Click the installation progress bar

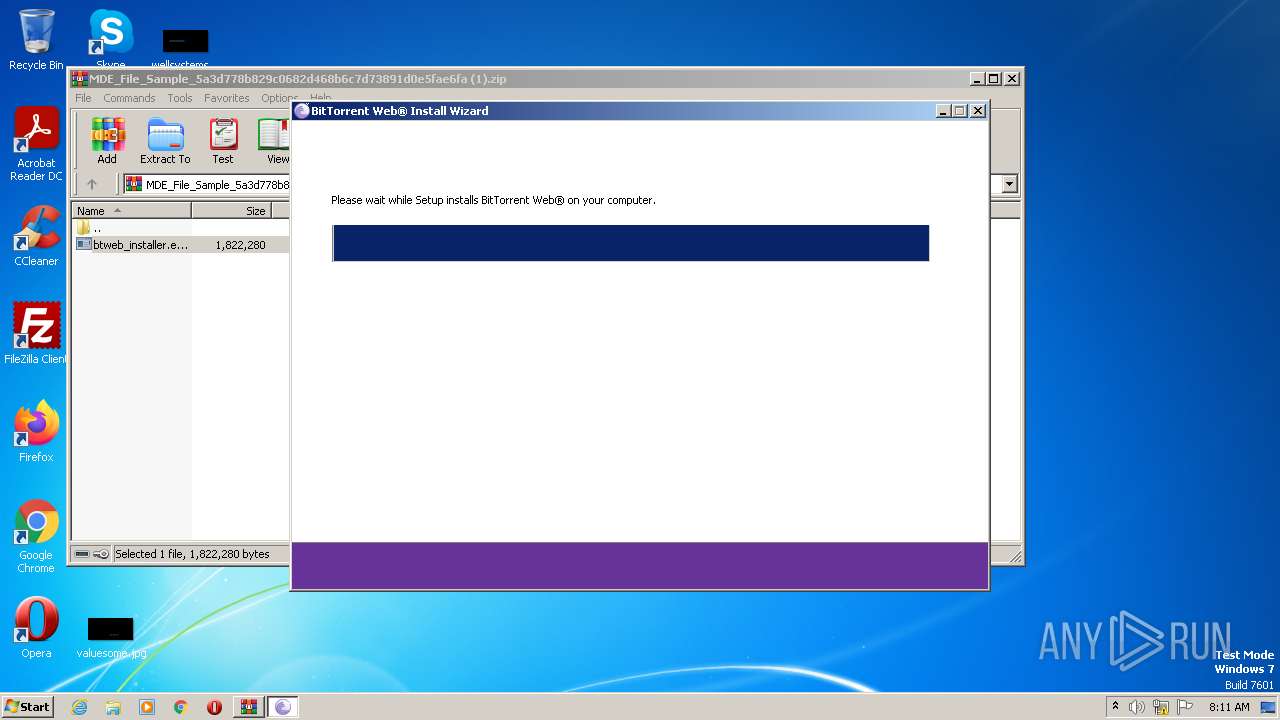click(x=631, y=243)
